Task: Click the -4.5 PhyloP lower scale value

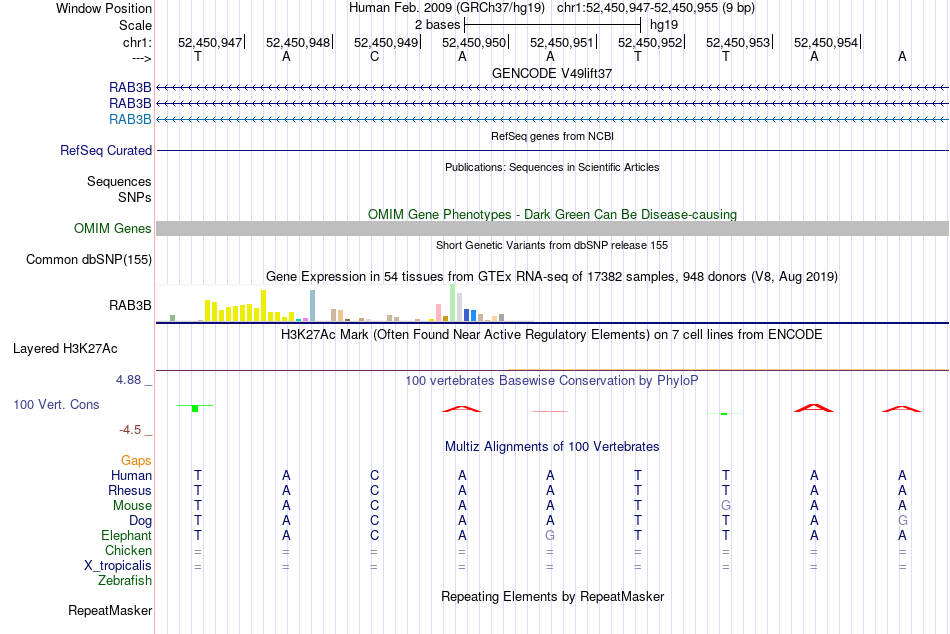Action: 130,430
